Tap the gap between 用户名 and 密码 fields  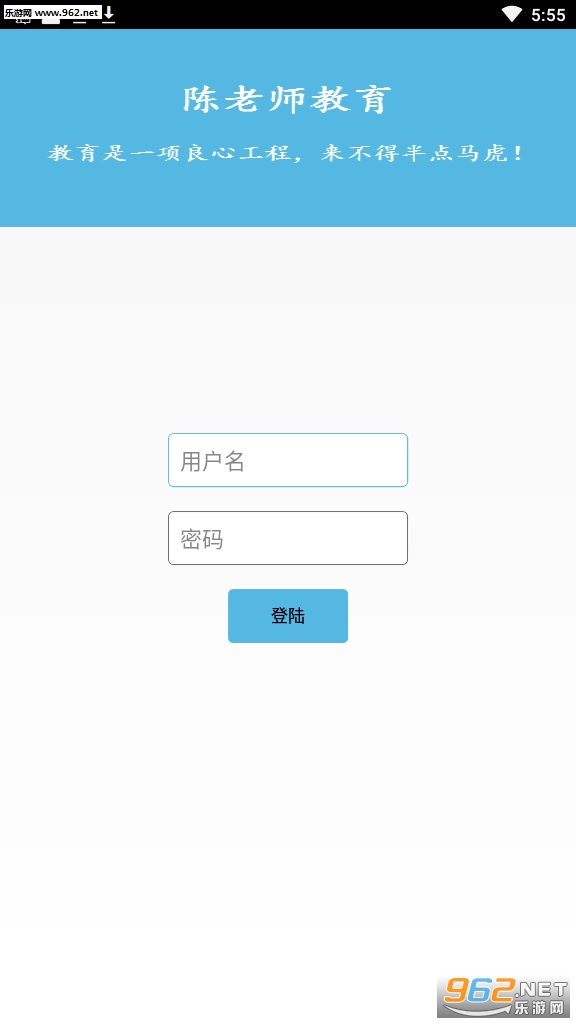click(288, 499)
